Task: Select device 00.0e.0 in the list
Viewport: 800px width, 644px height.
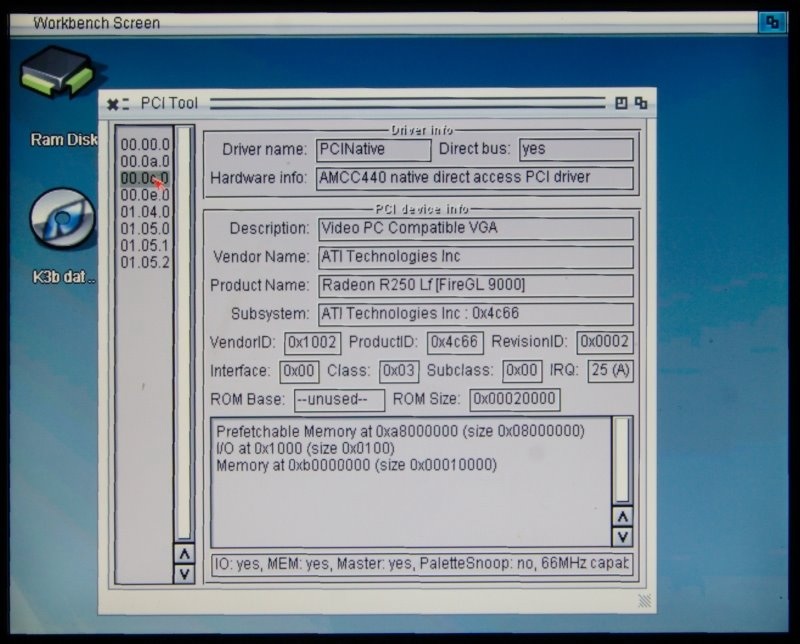Action: pyautogui.click(x=145, y=195)
